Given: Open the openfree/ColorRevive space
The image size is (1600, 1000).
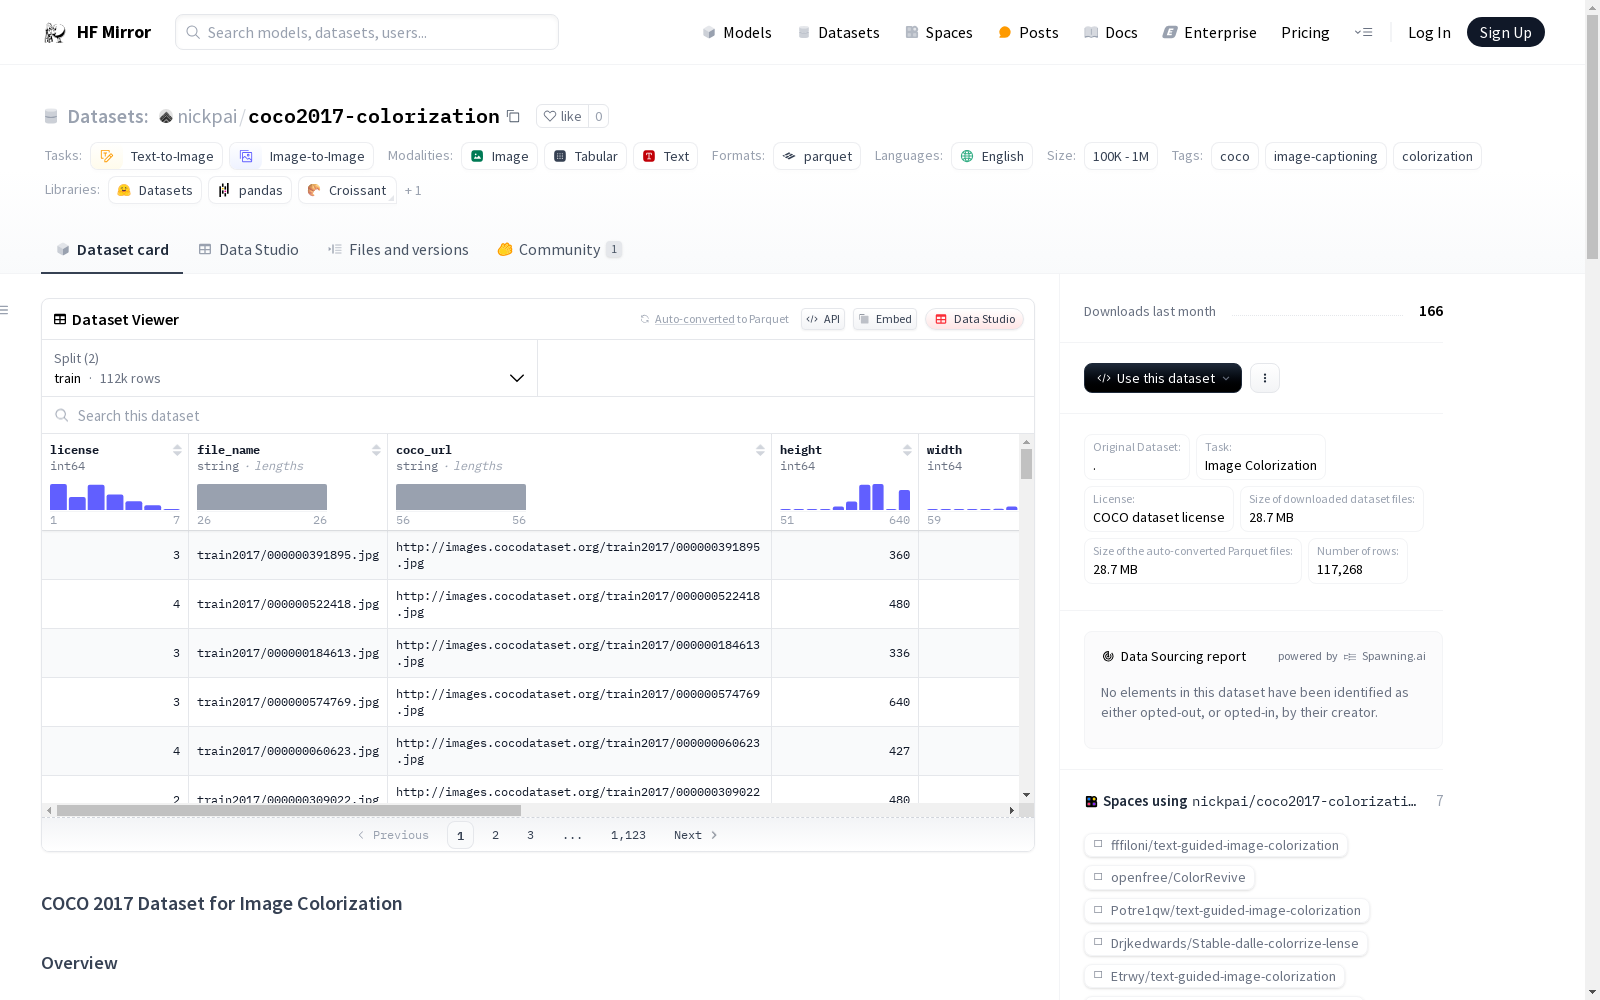Looking at the screenshot, I should (x=1169, y=878).
